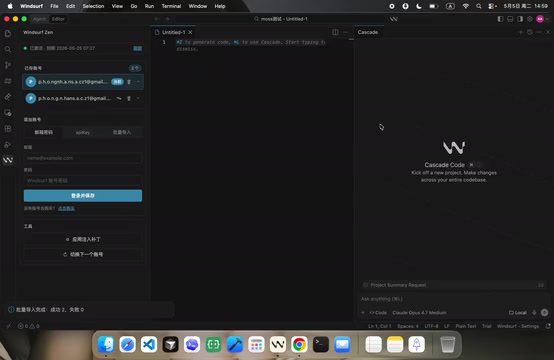The height and width of the screenshot is (360, 554).
Task: Open the File menu
Action: 54,6
